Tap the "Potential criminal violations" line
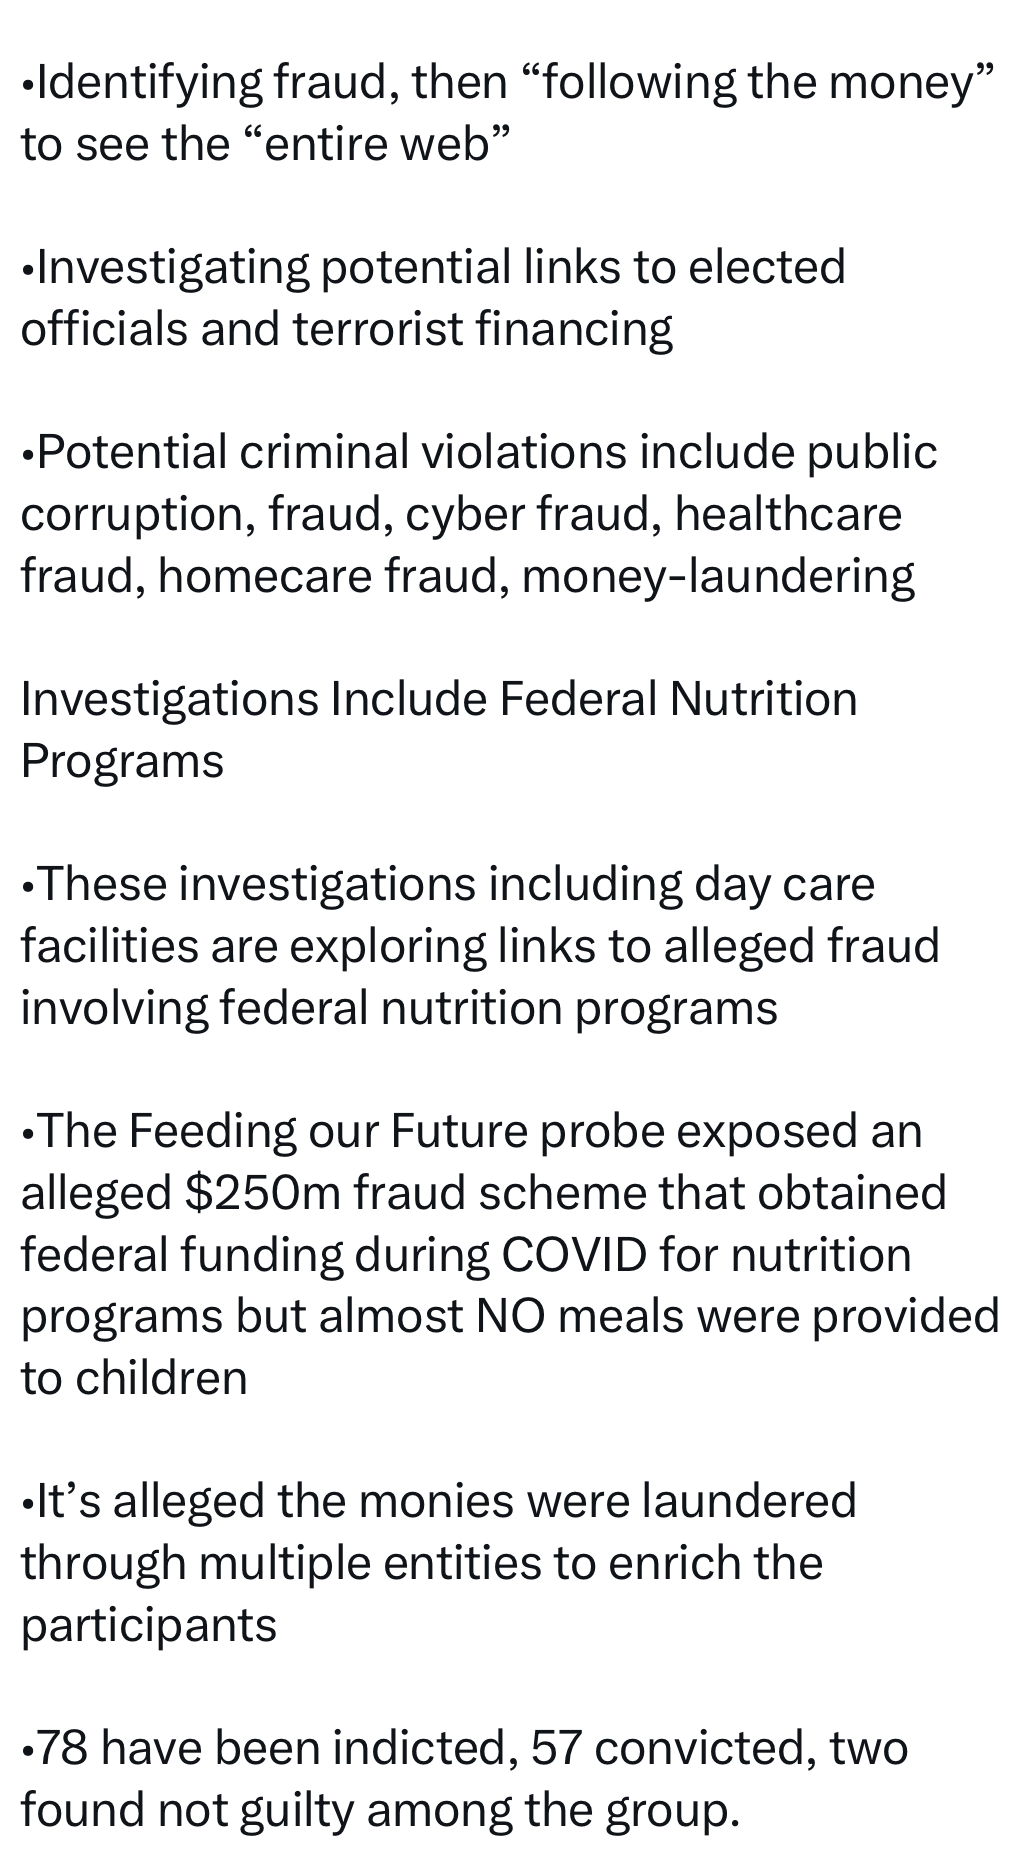The height and width of the screenshot is (1858, 1013). click(478, 452)
